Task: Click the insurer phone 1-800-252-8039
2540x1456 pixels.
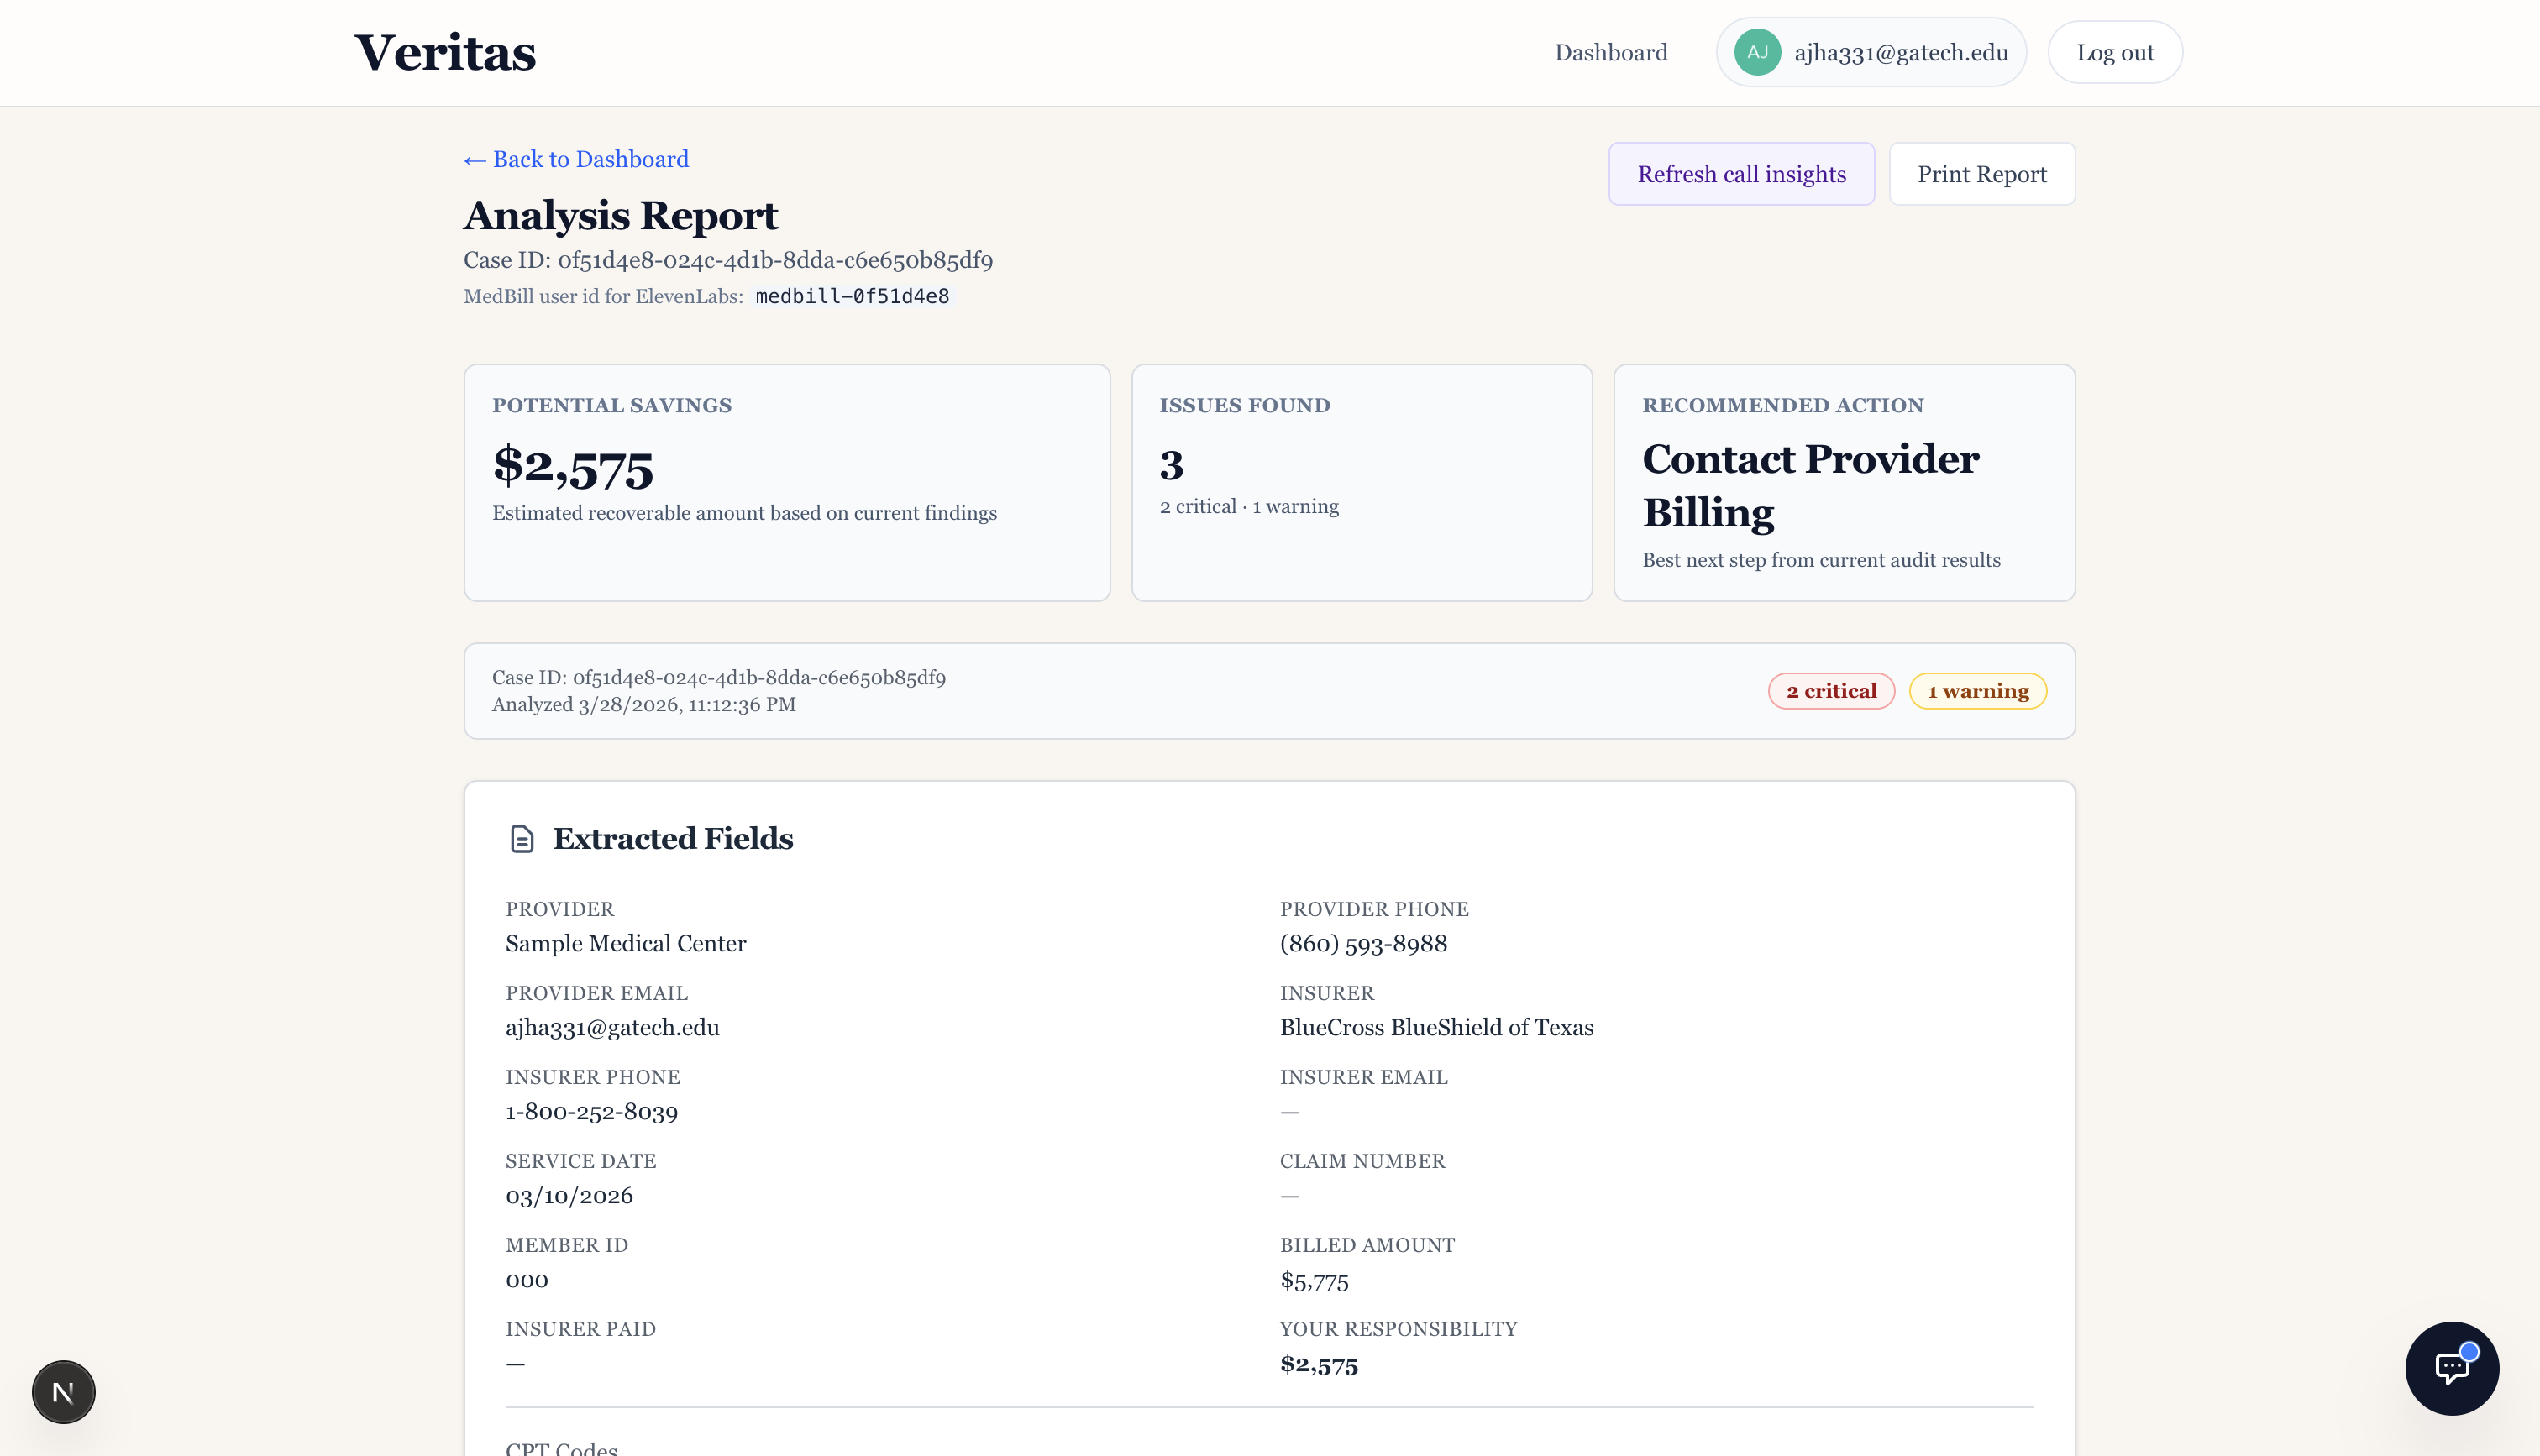Action: click(591, 1111)
